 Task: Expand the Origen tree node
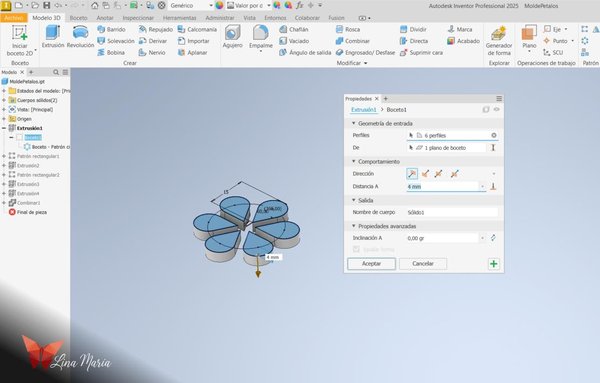4,119
